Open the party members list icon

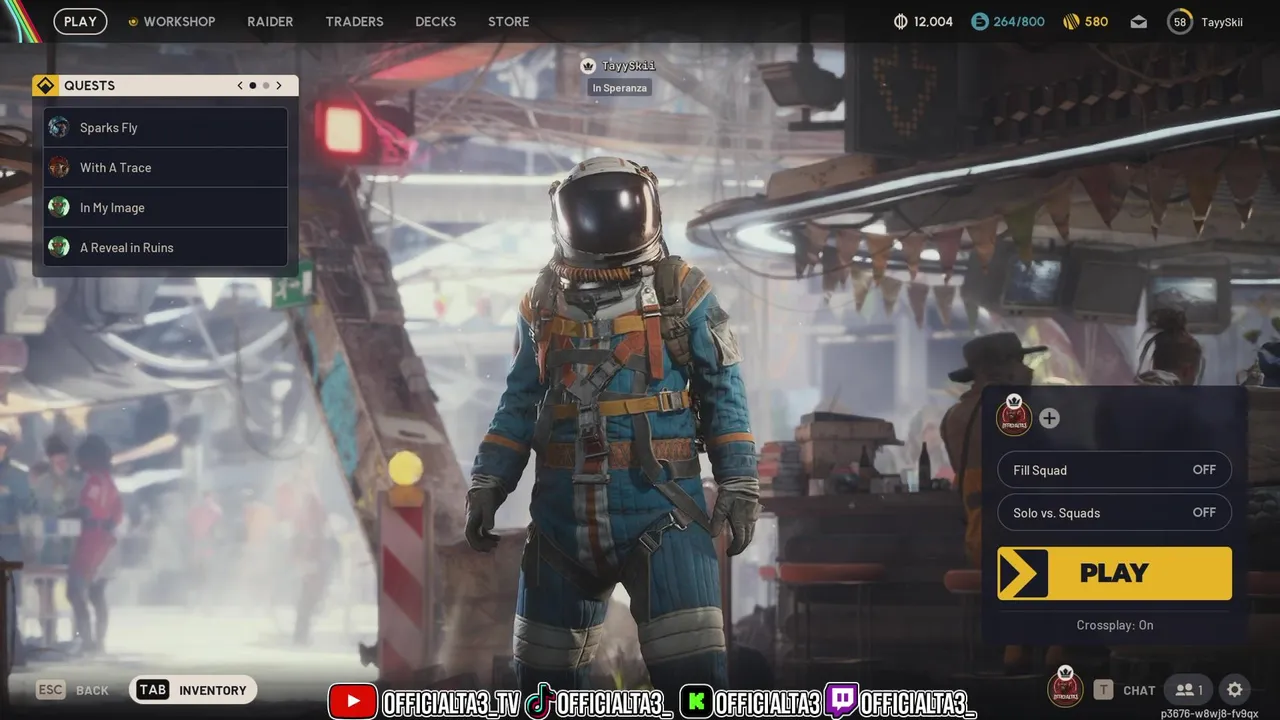(1190, 690)
